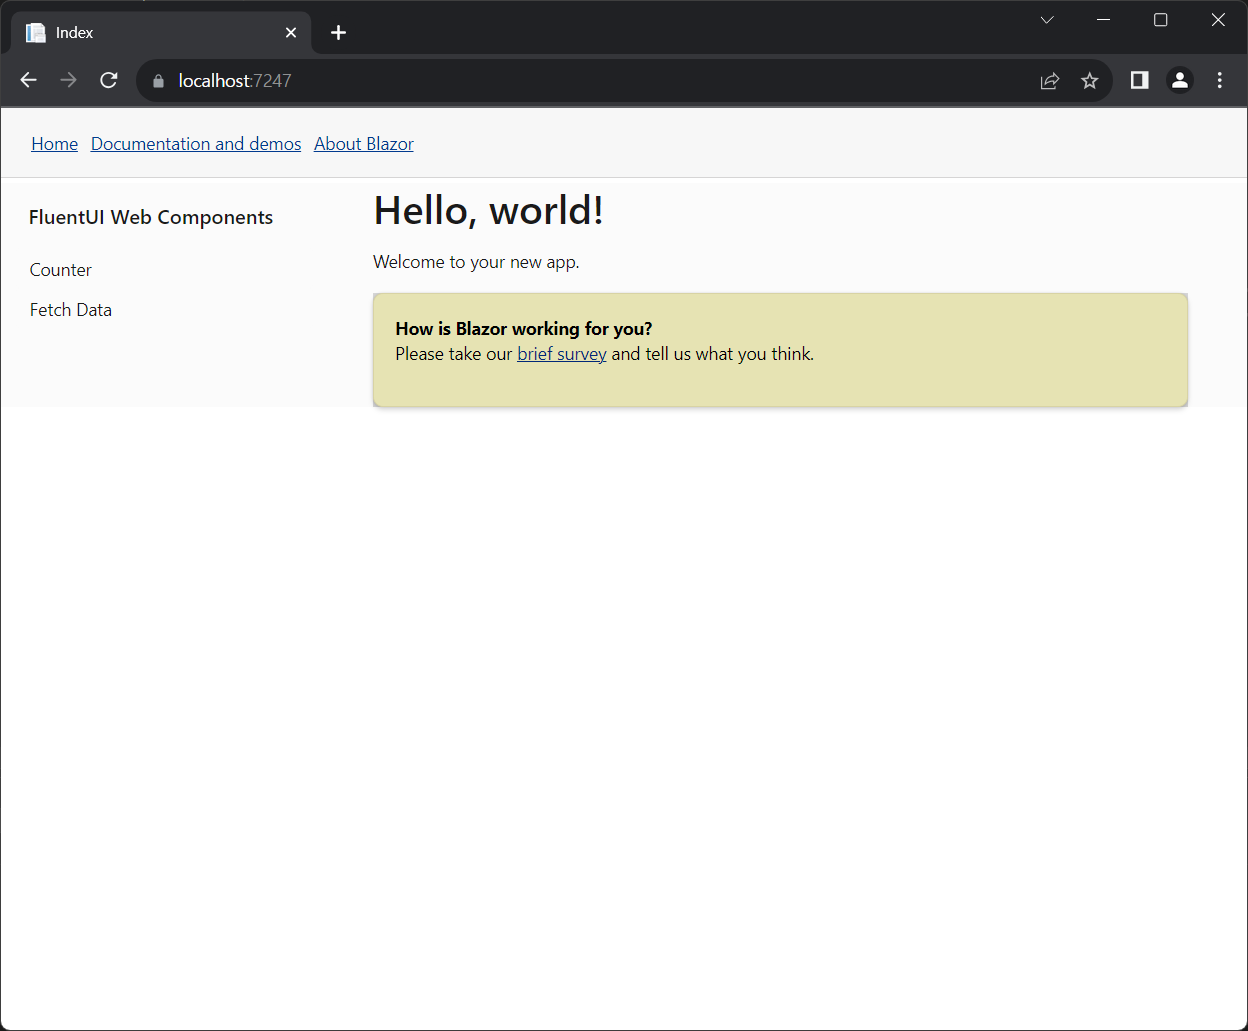Open the share page icon
1248x1031 pixels.
[1050, 81]
